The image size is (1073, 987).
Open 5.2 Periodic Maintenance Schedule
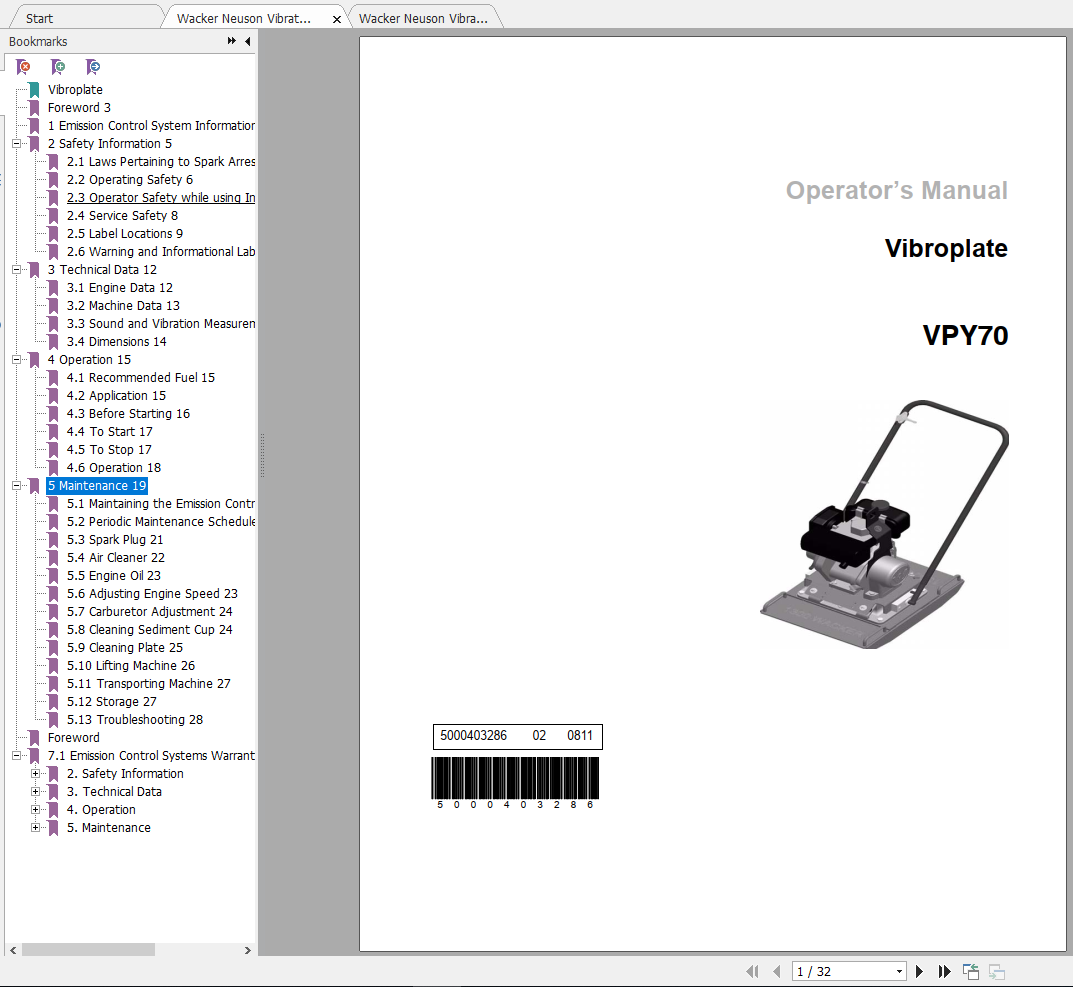pos(161,522)
